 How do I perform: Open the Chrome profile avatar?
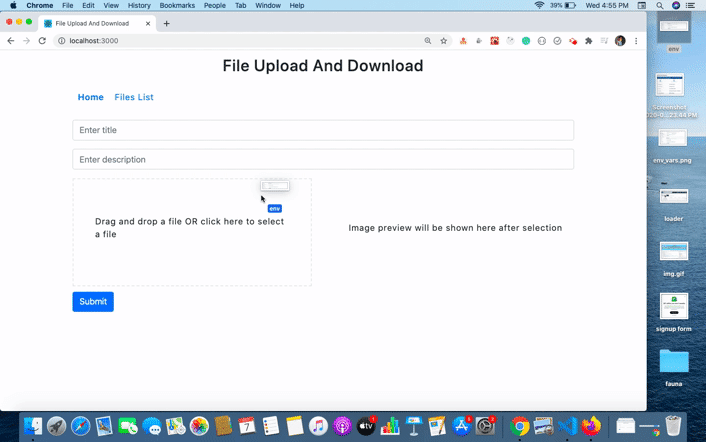pyautogui.click(x=620, y=41)
